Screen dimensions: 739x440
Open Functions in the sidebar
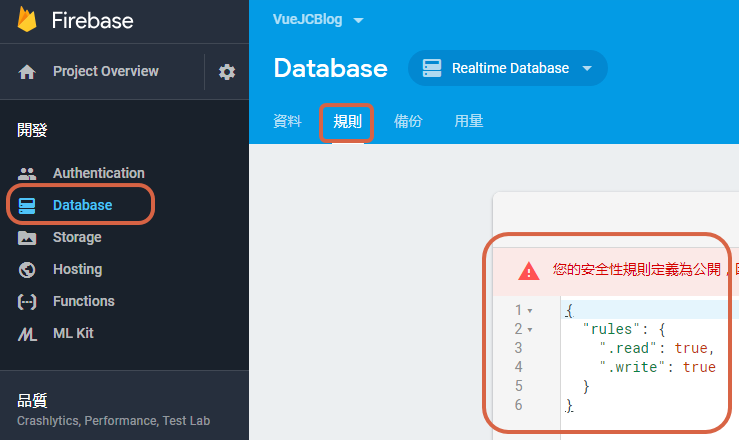83,301
